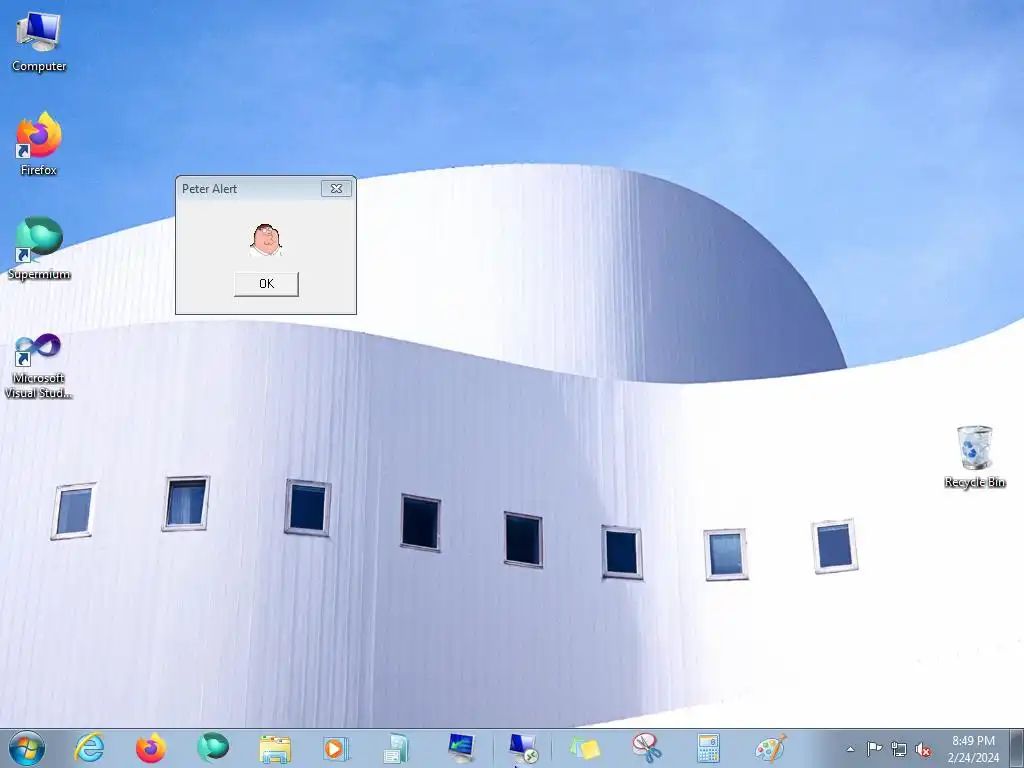Open the clock showing 8:49 PM
Viewport: 1024px width, 768px height.
pos(973,748)
